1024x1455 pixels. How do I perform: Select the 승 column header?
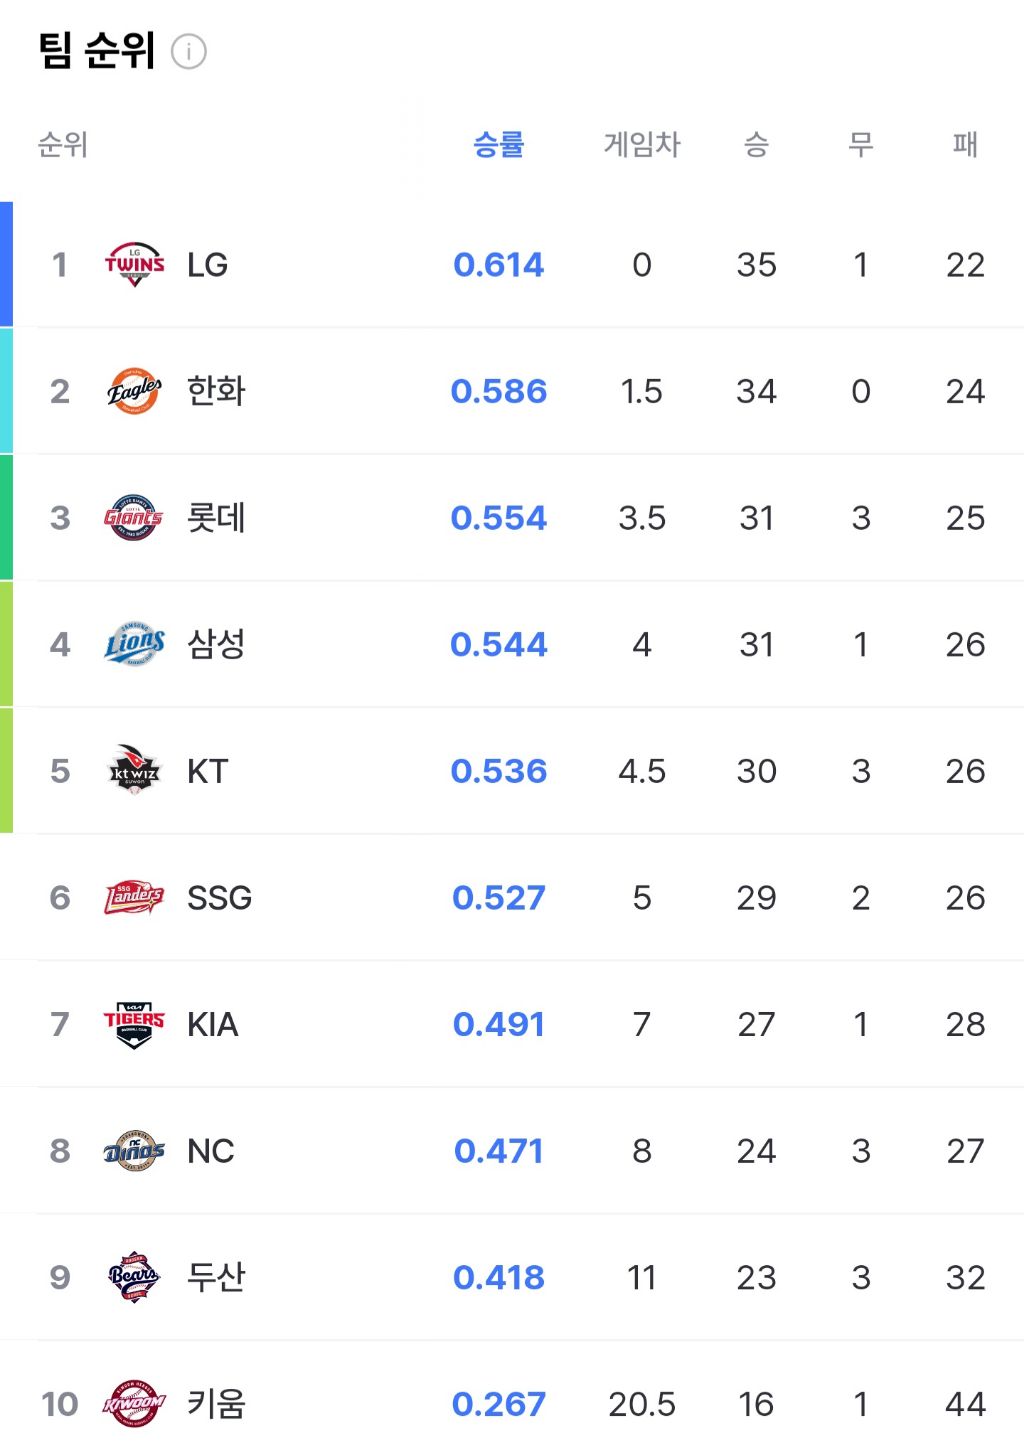click(756, 145)
